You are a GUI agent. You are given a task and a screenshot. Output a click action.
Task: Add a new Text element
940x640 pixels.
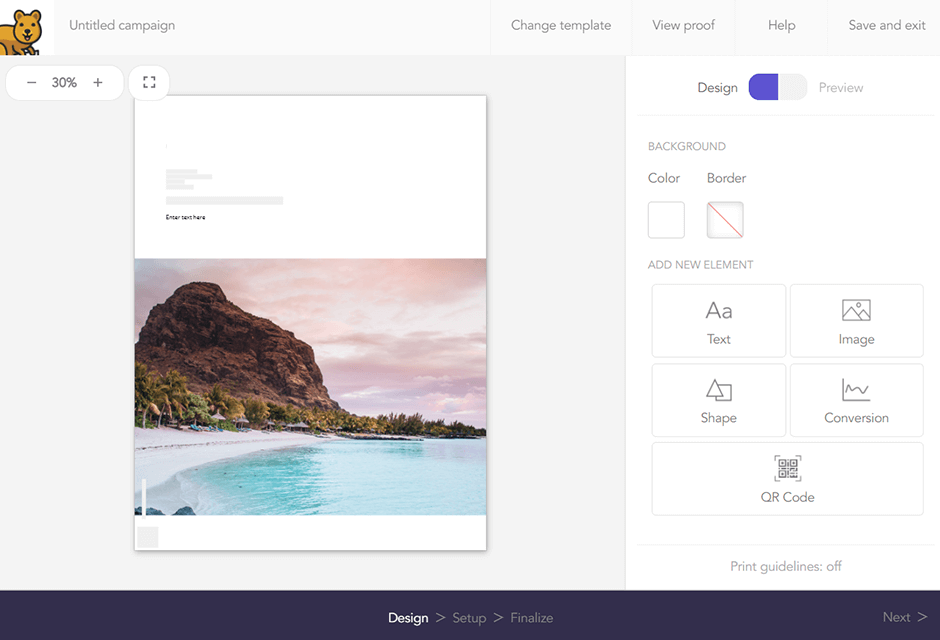718,321
